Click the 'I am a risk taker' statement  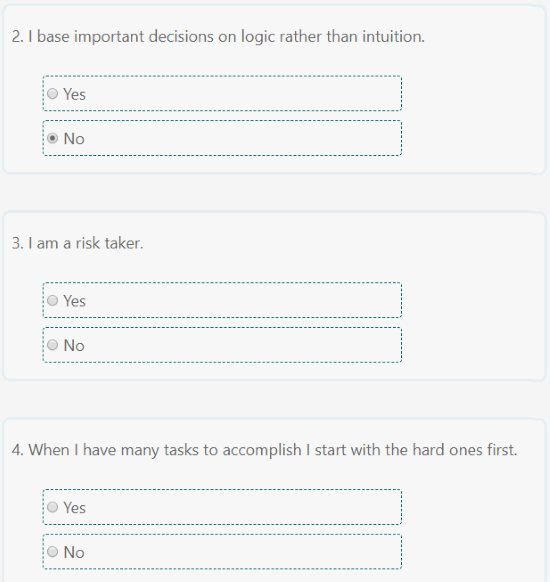78,243
